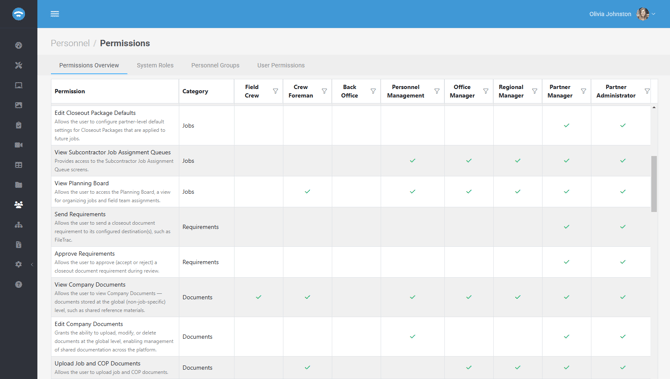Filter the Regional Manager column

pos(535,91)
